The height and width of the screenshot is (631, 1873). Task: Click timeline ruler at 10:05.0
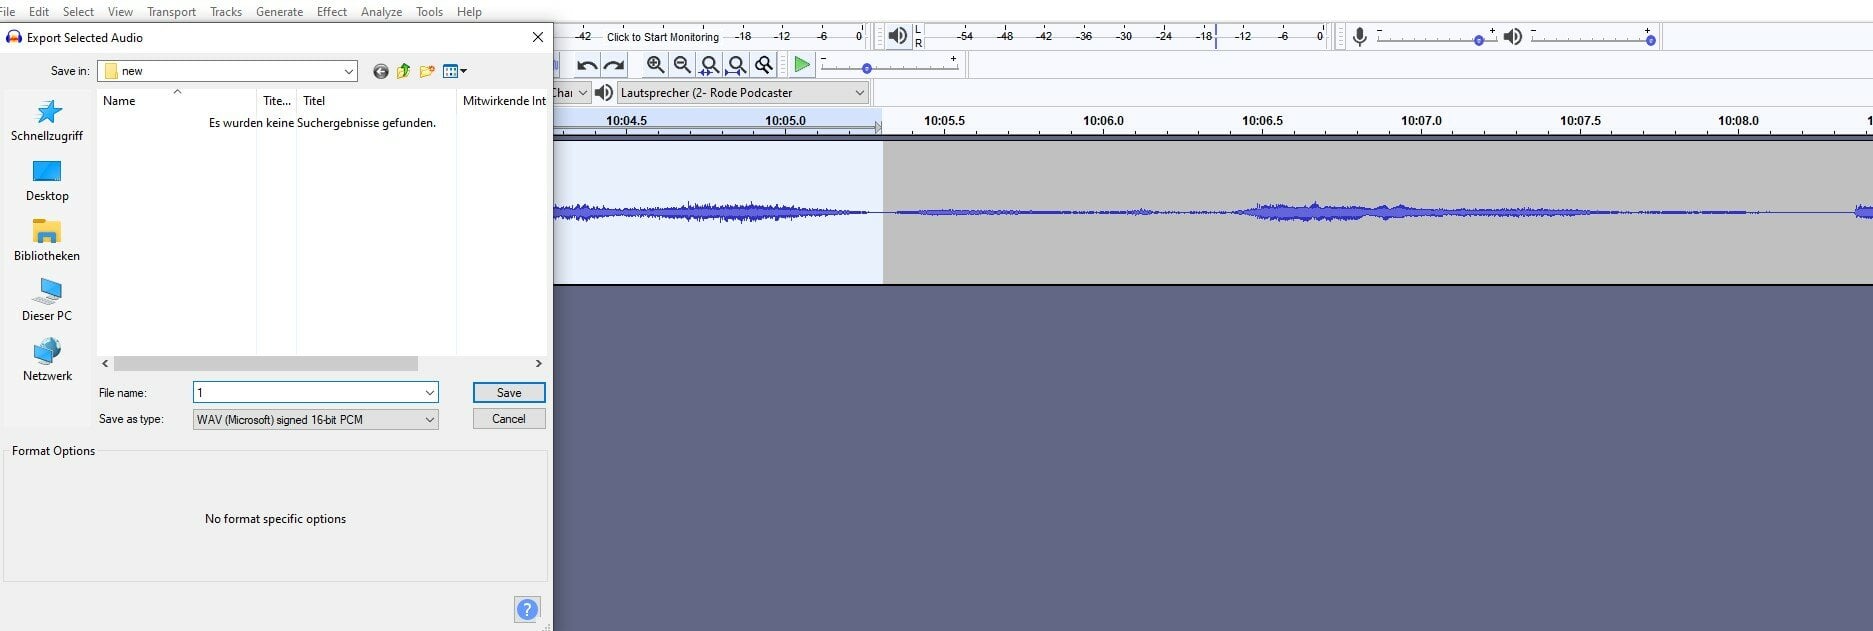click(785, 121)
